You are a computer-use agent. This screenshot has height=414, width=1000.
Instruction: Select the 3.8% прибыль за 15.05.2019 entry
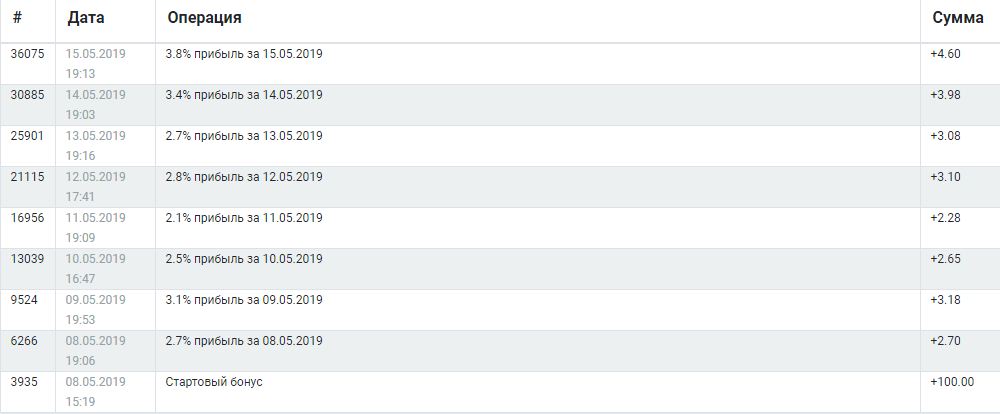(244, 54)
